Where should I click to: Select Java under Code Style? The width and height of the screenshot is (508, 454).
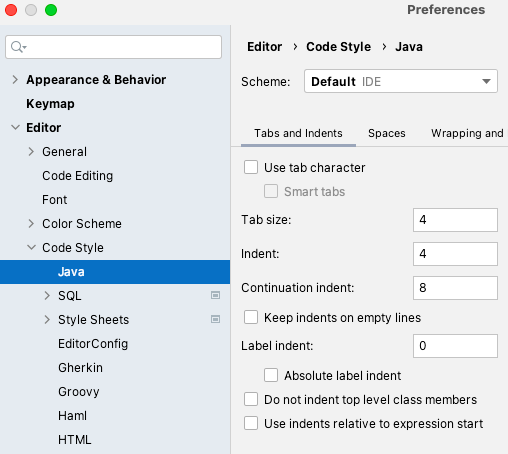point(115,272)
